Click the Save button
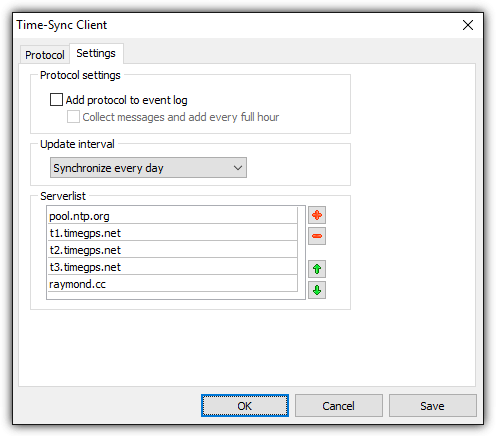The image size is (496, 436). [x=433, y=406]
